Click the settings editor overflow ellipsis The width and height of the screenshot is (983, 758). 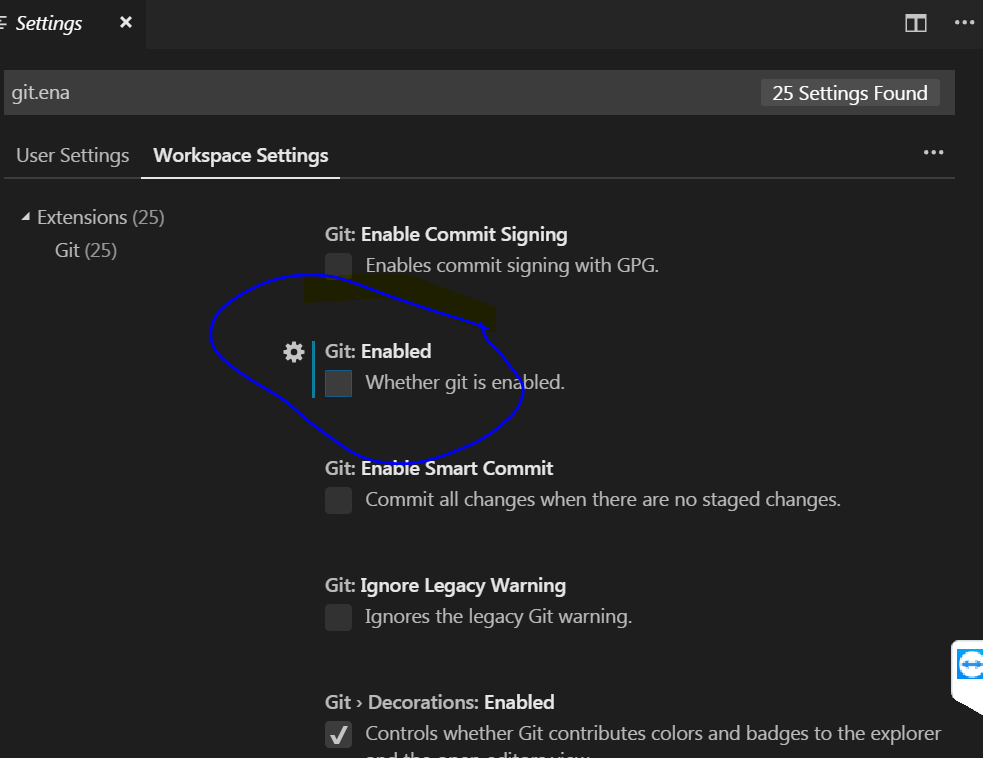point(933,152)
